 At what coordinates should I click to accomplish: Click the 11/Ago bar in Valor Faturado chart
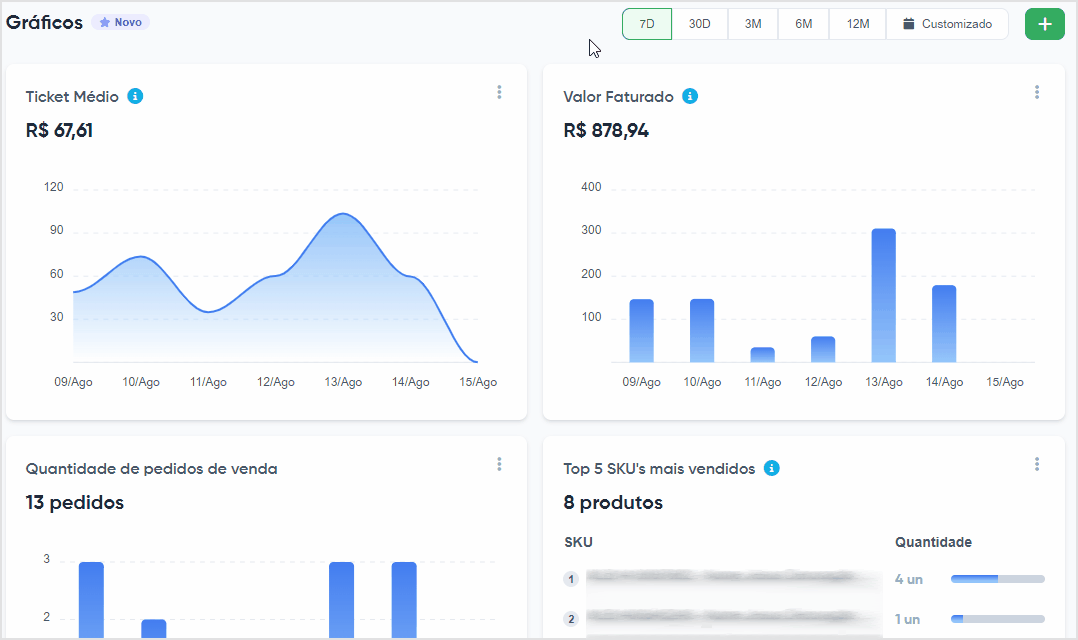pyautogui.click(x=762, y=355)
